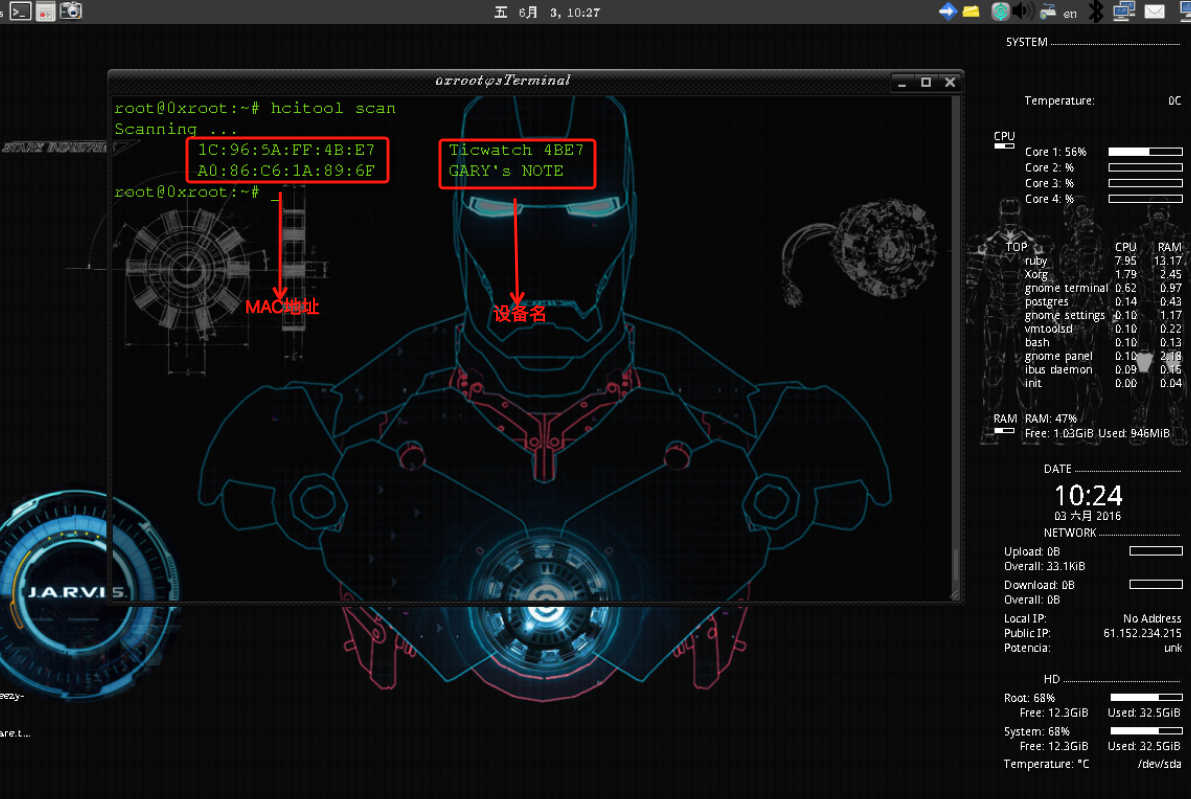Click the 'en' language indicator

pyautogui.click(x=1069, y=13)
